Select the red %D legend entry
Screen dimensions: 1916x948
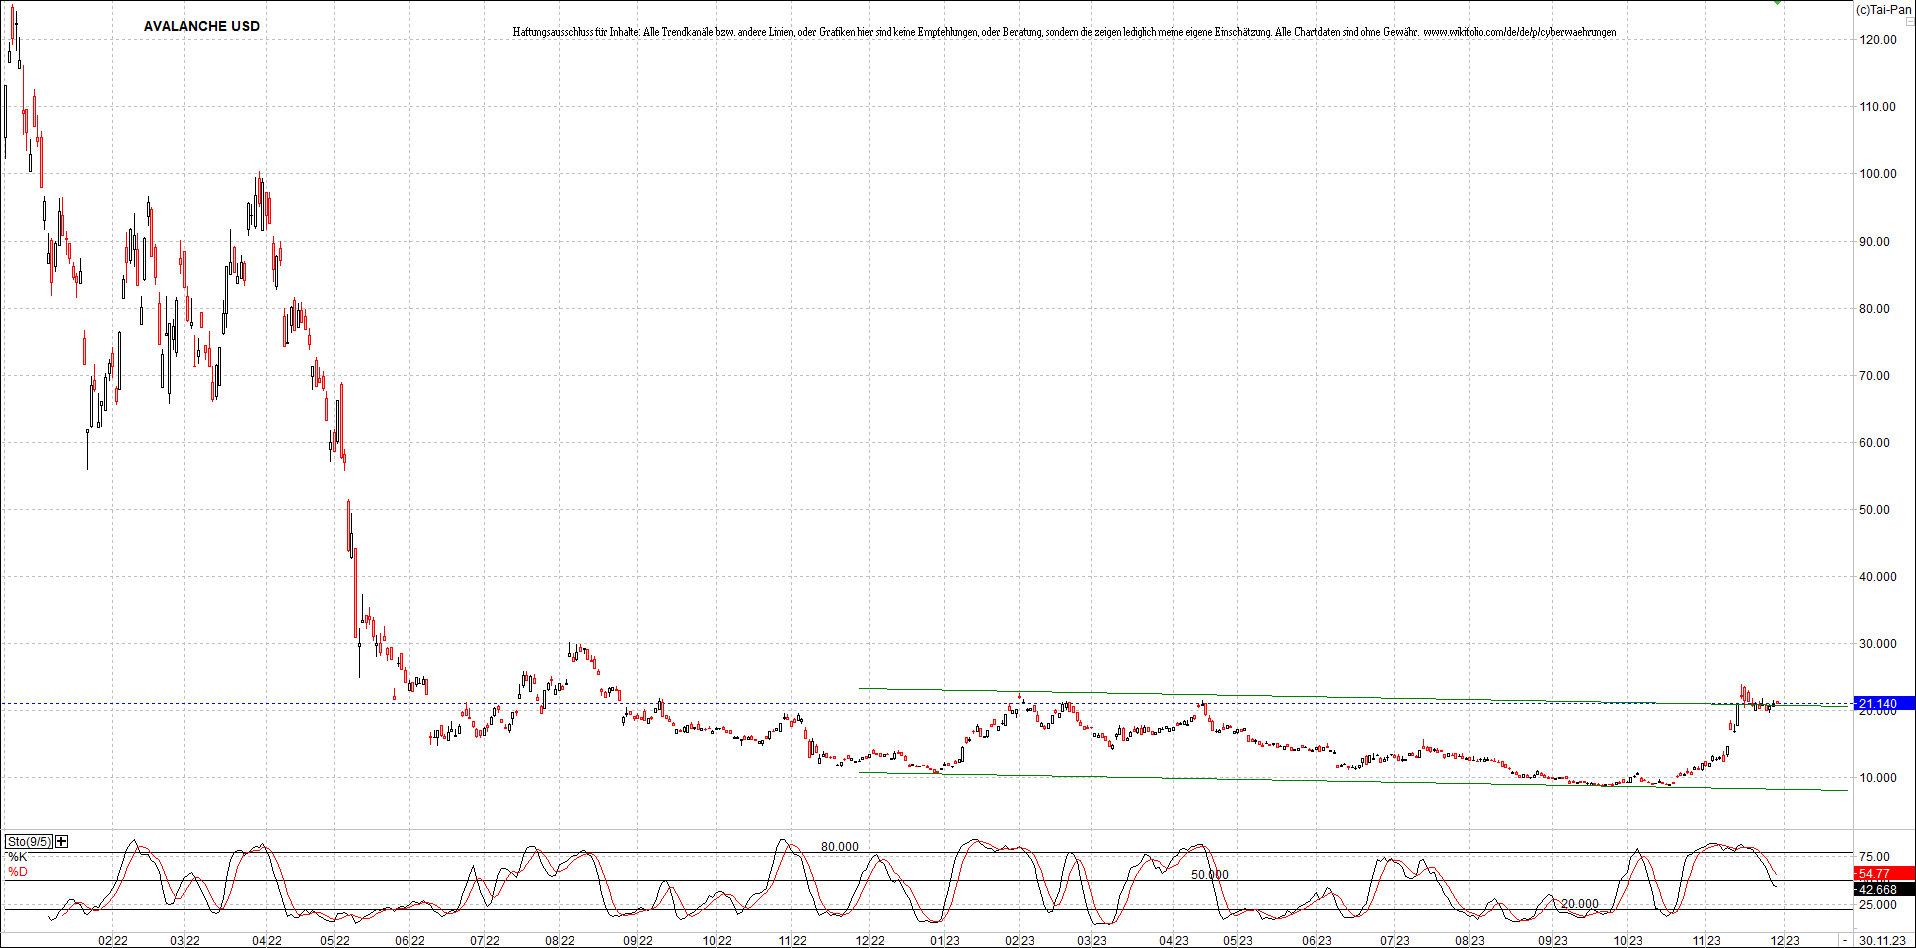coord(17,872)
